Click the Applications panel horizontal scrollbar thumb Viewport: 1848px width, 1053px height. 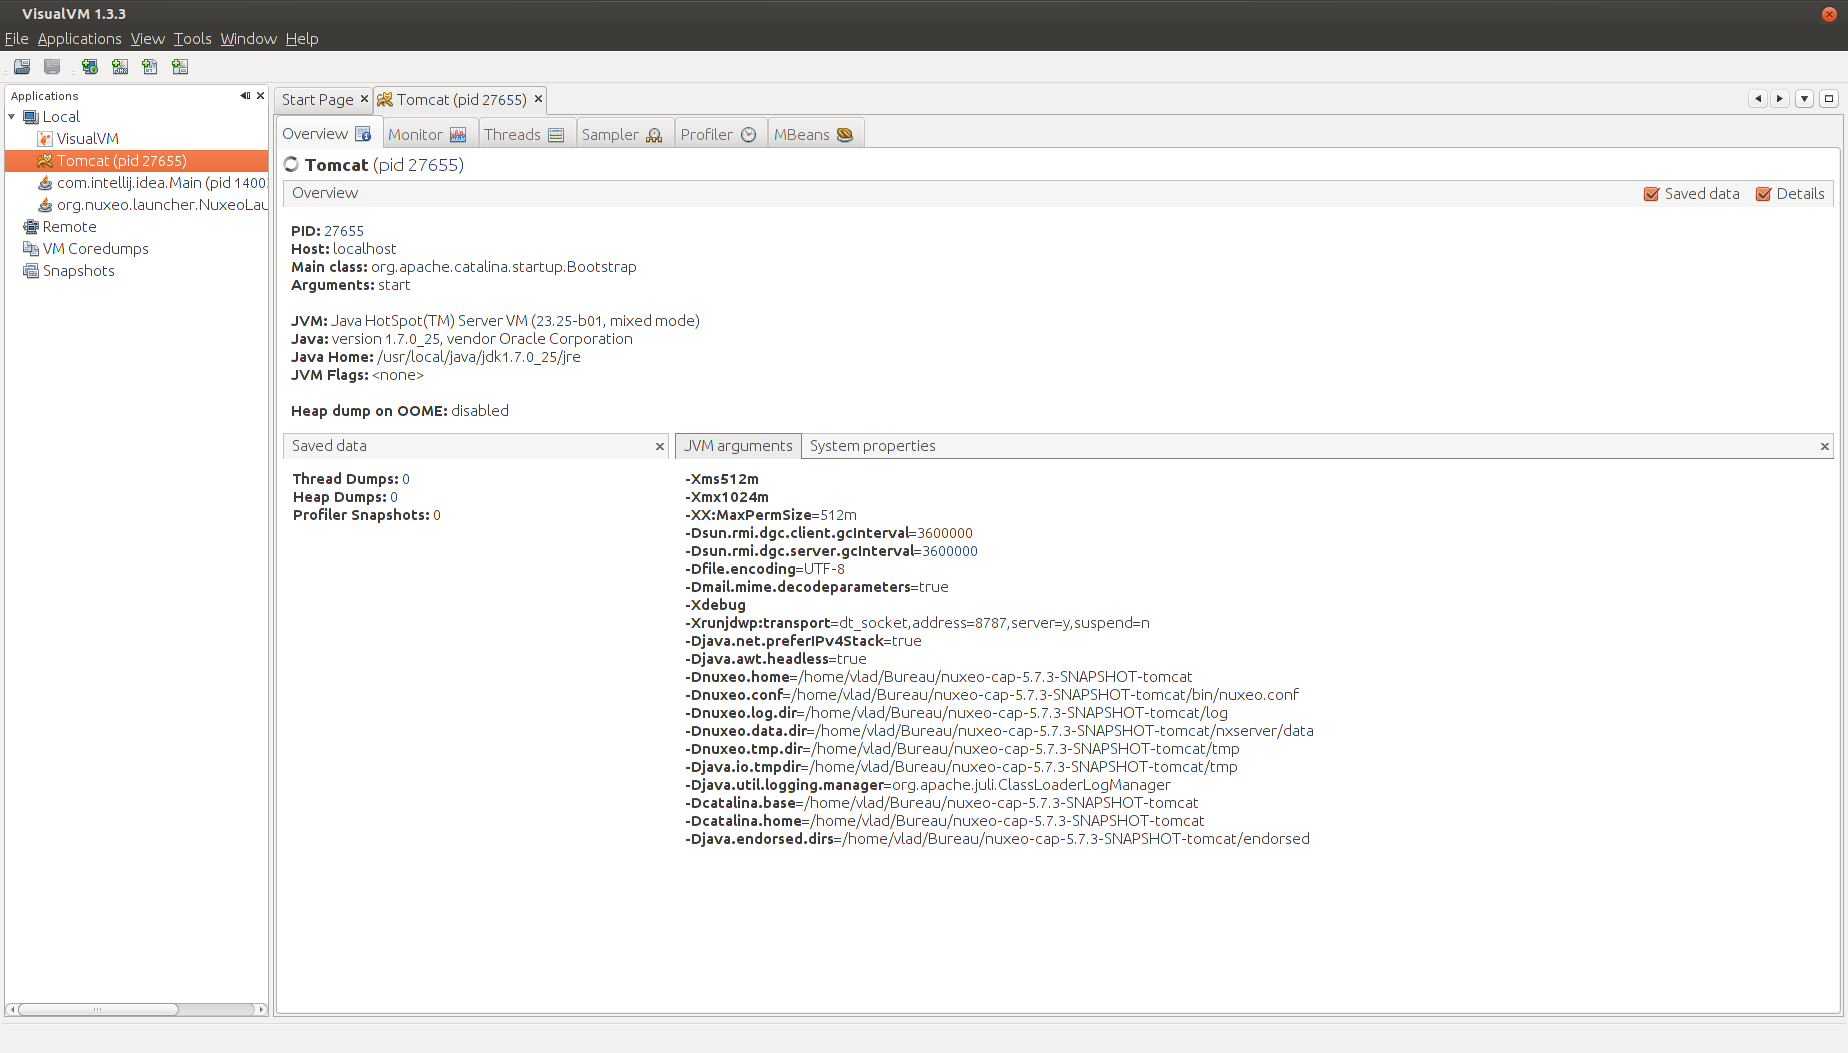(98, 1010)
